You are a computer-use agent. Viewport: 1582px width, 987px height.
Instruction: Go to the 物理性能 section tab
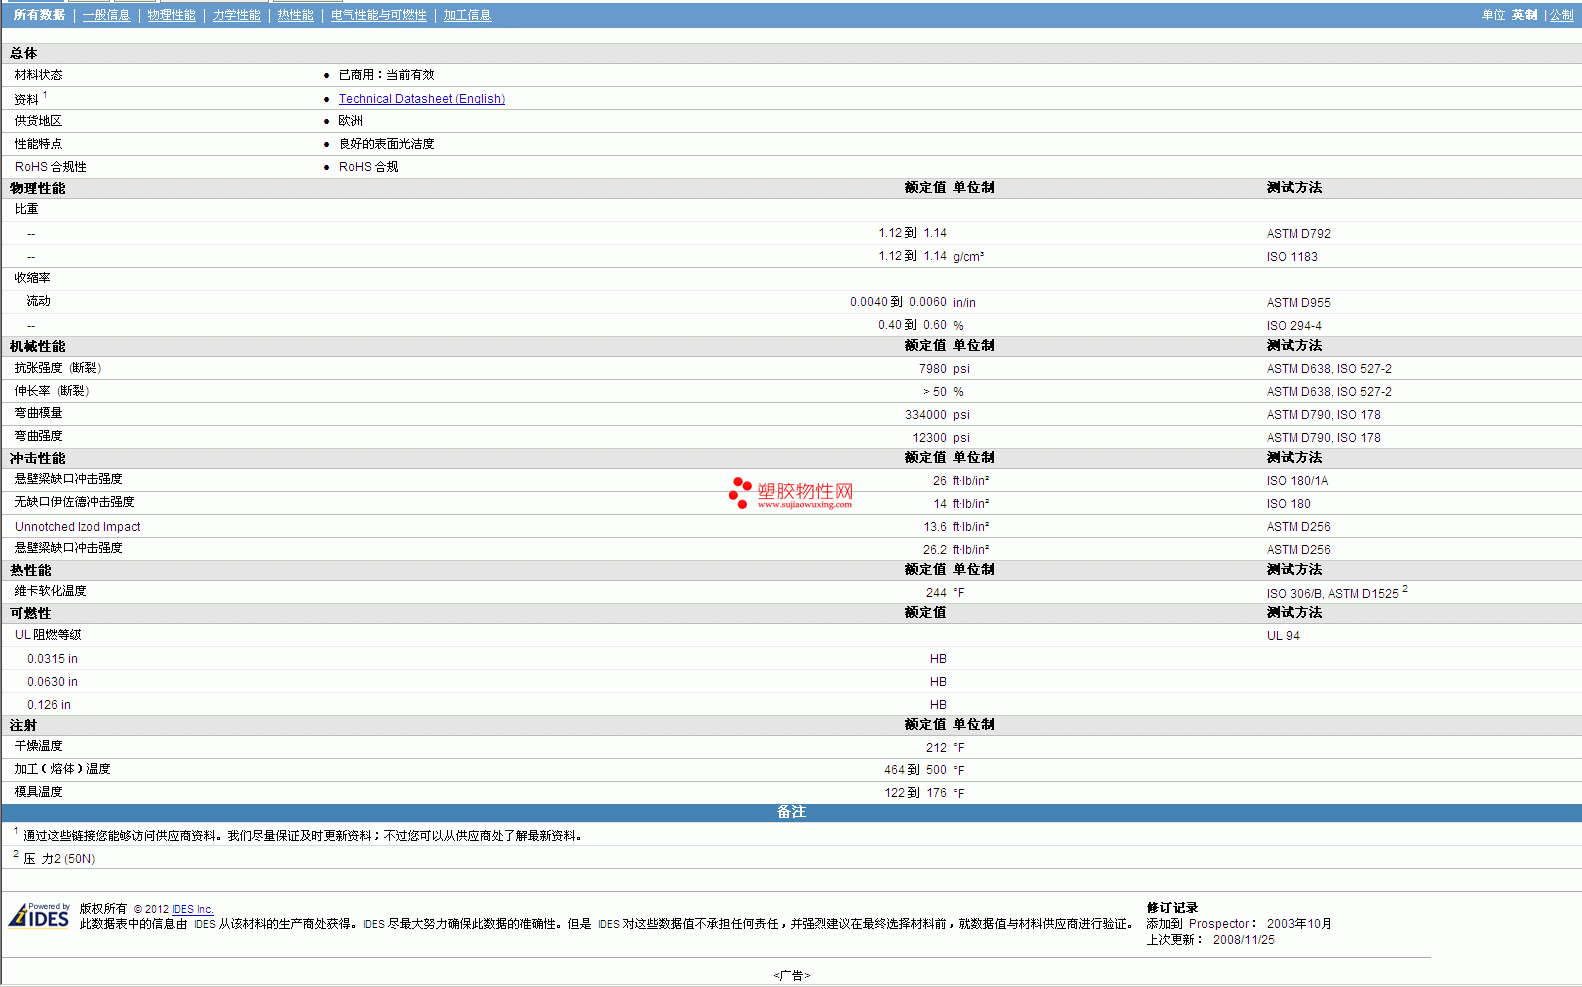pos(171,15)
